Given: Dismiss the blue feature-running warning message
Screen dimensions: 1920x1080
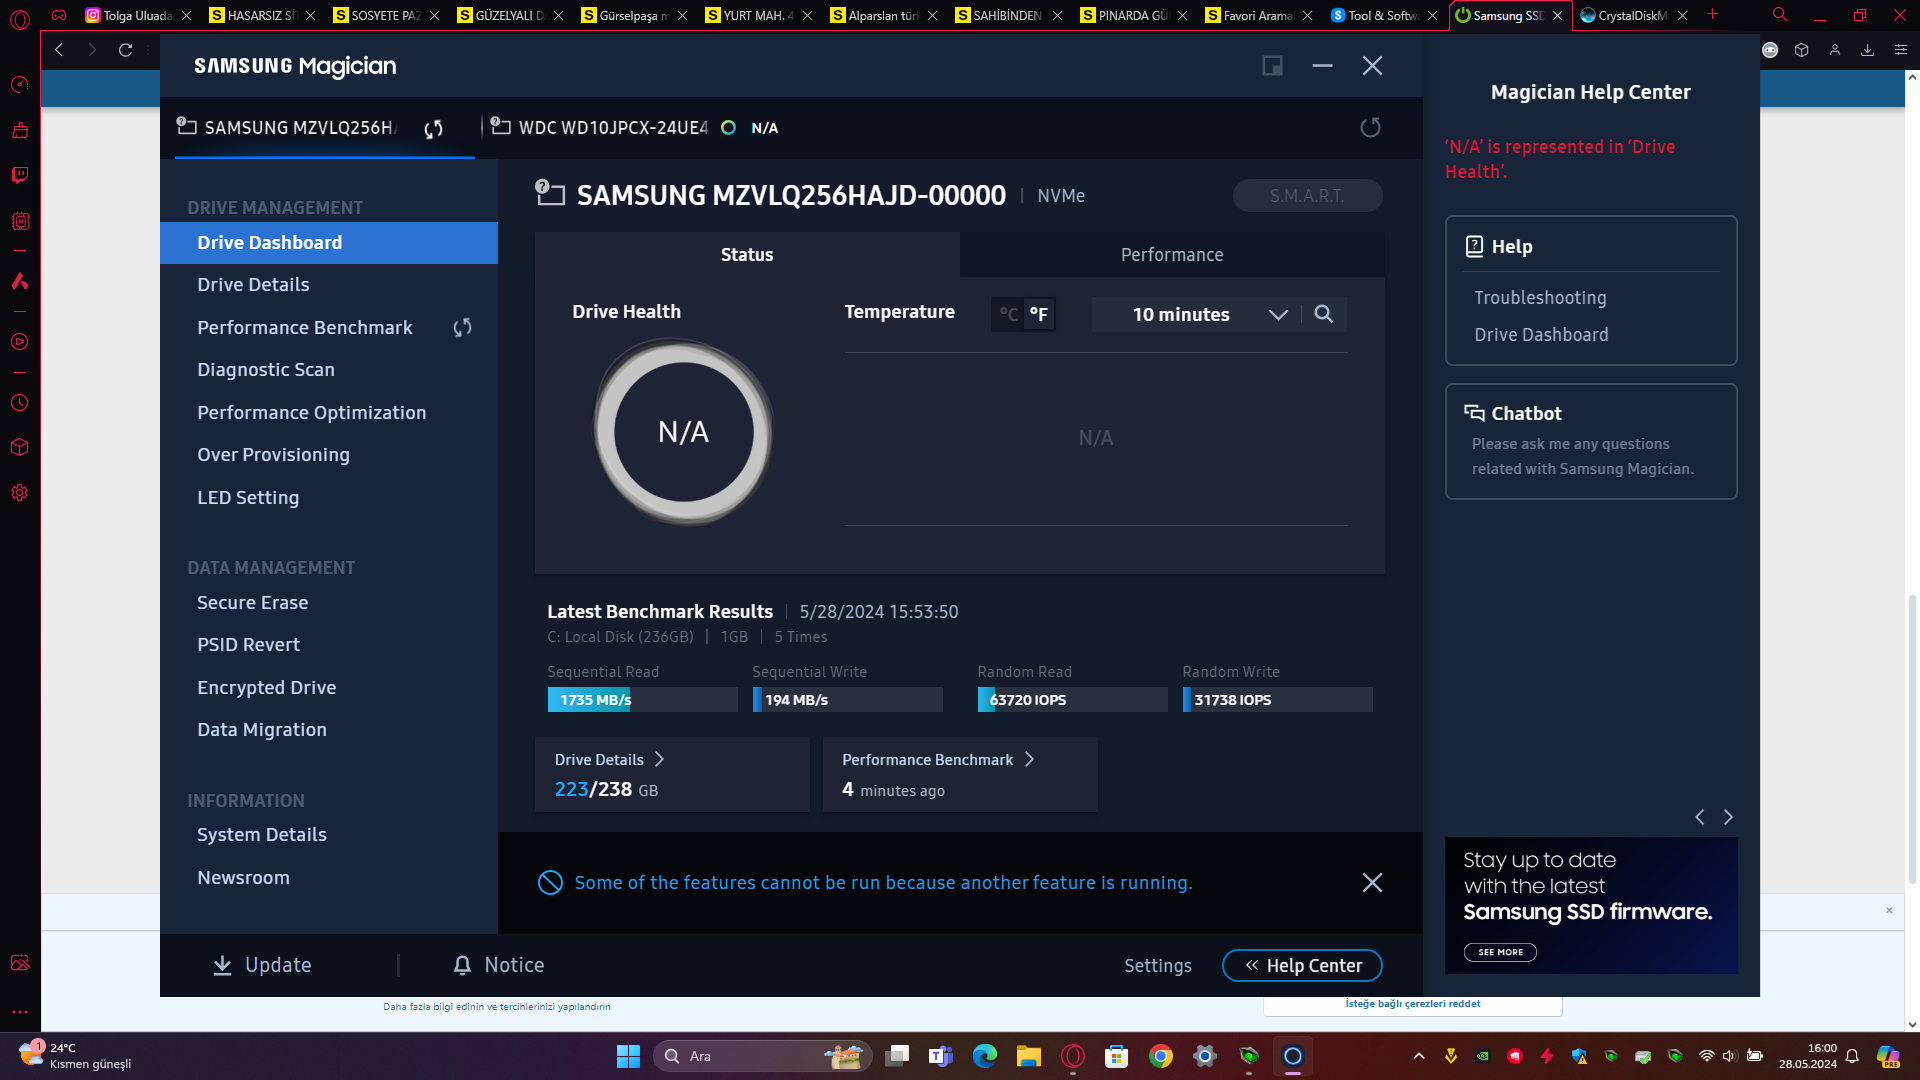Looking at the screenshot, I should 1372,882.
